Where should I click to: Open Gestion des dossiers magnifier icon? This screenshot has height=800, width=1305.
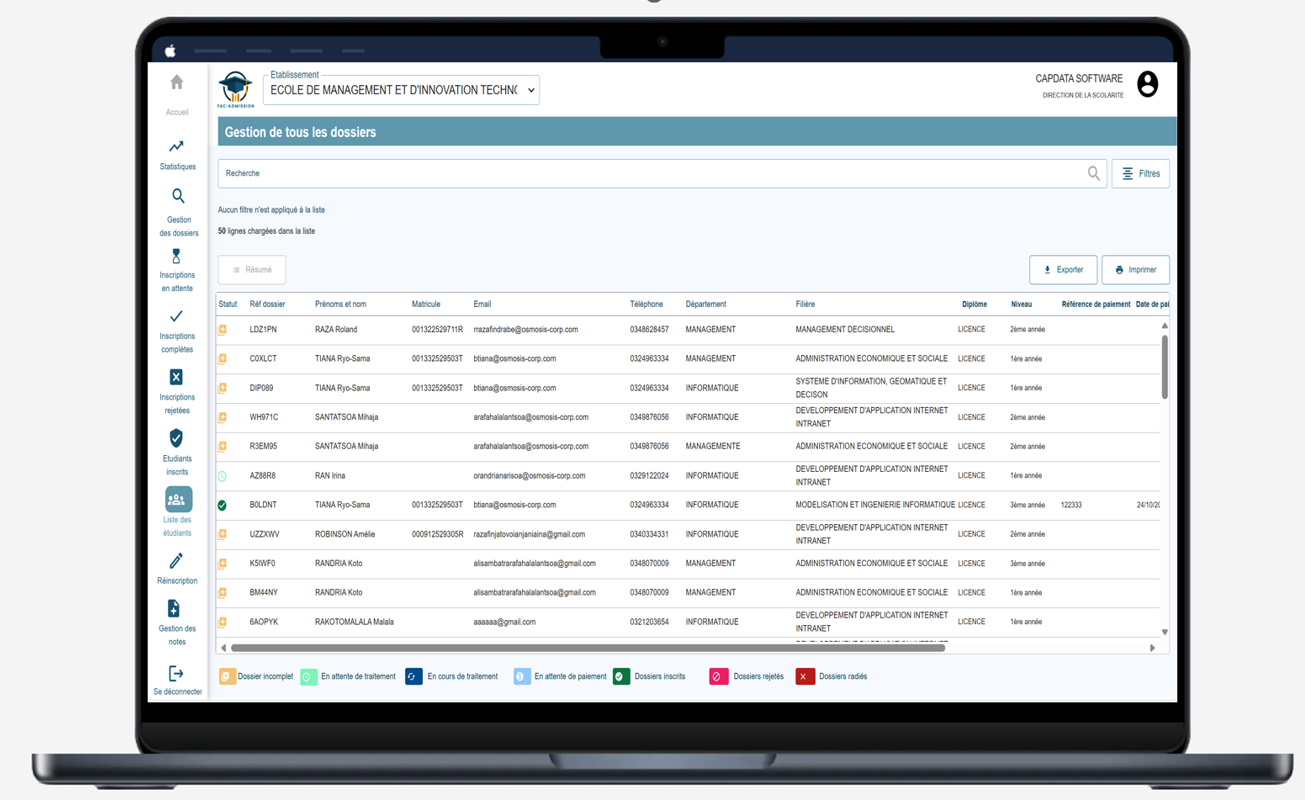click(178, 197)
